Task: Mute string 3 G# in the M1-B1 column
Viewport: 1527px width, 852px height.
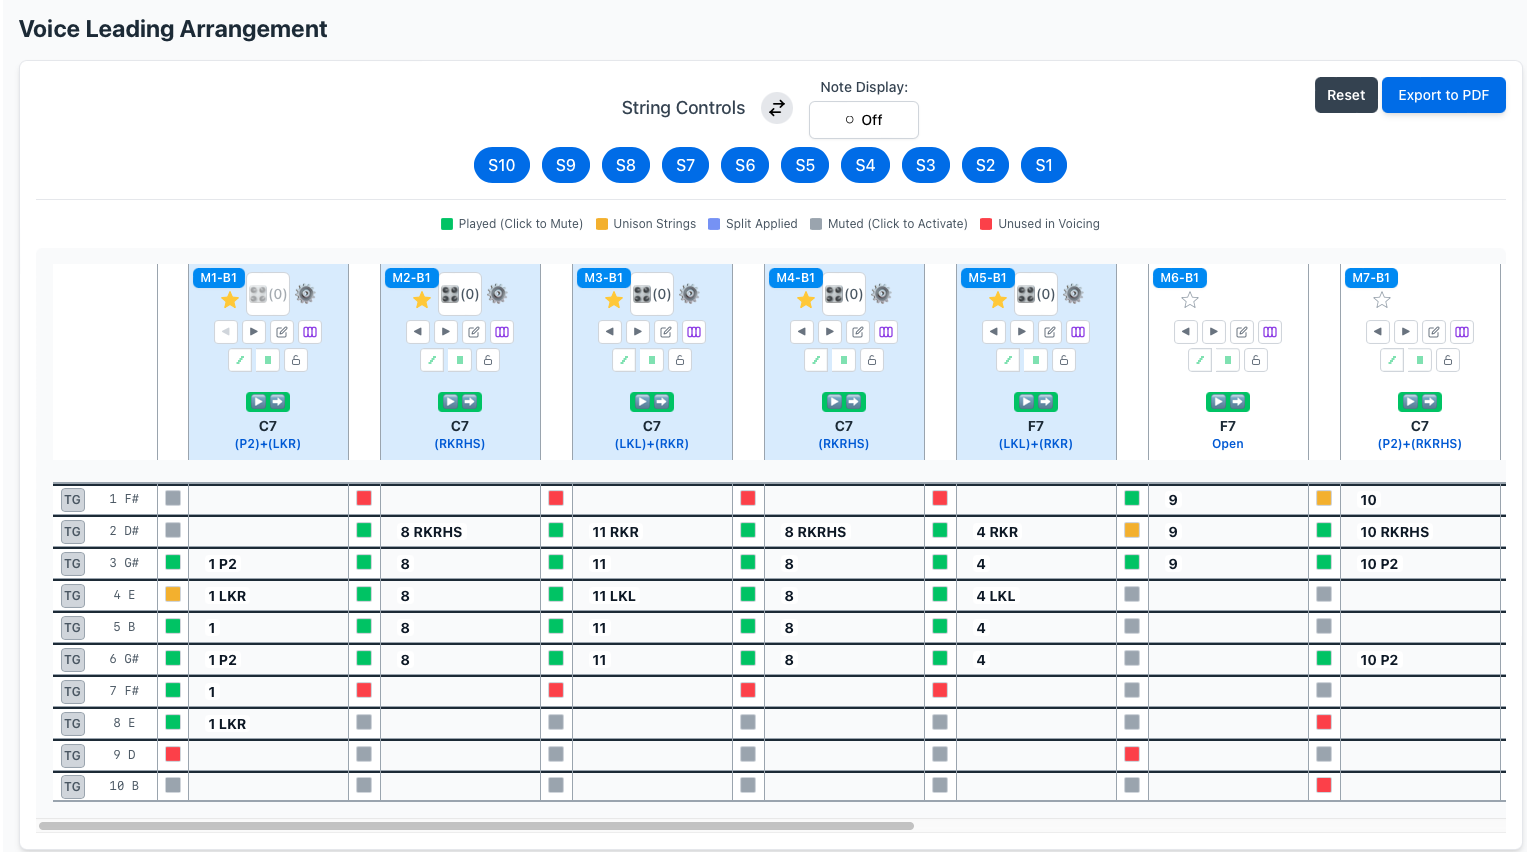Action: tap(173, 562)
